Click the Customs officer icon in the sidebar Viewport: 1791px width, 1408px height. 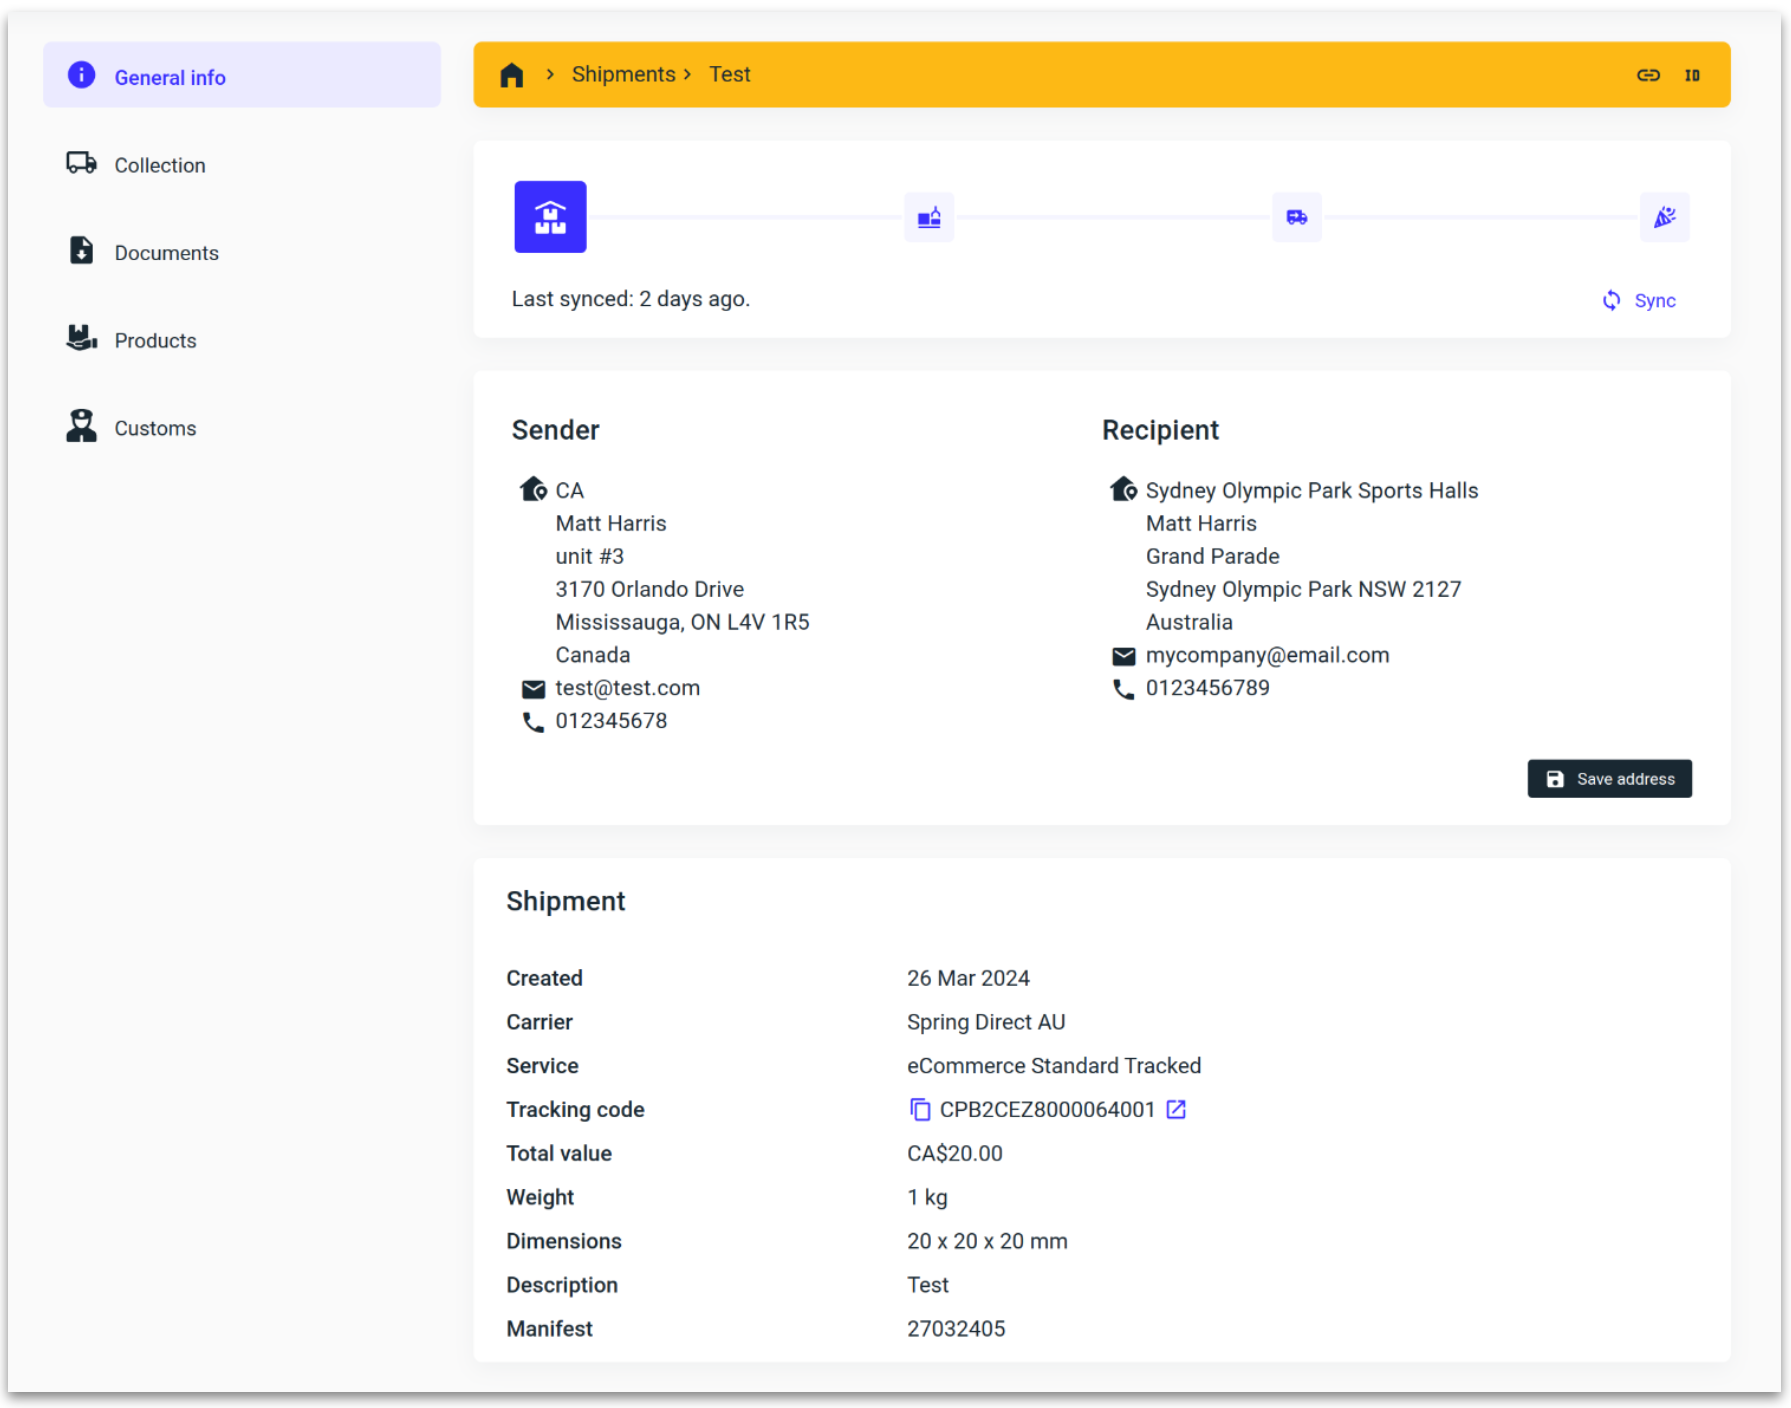[x=80, y=426]
